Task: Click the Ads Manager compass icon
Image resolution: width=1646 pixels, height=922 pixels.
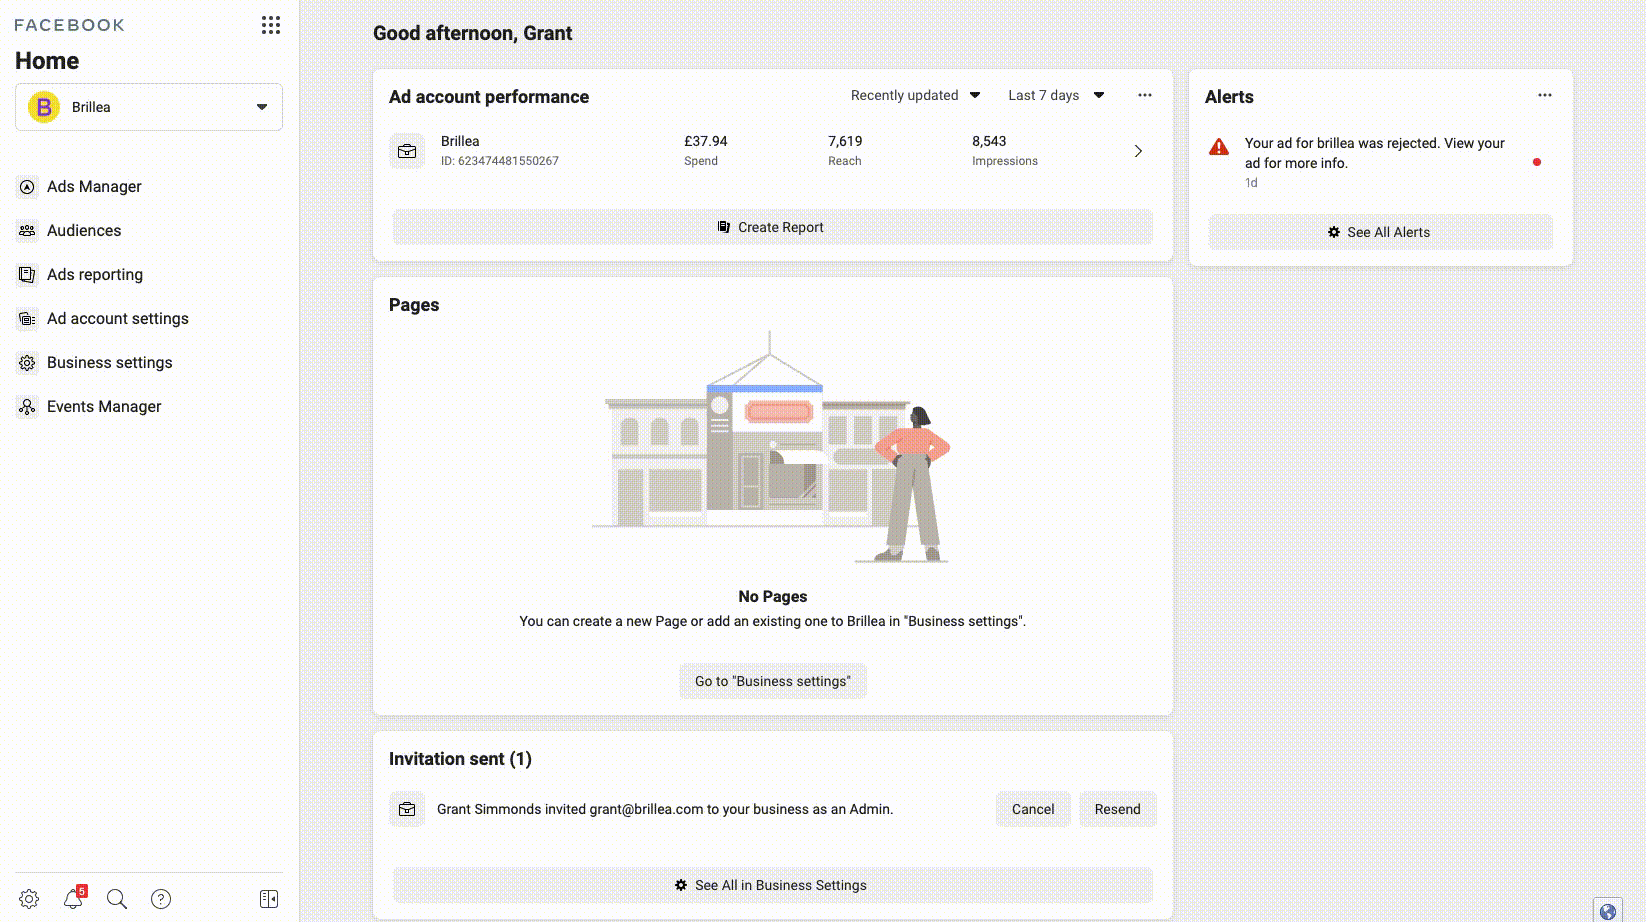Action: click(x=27, y=187)
